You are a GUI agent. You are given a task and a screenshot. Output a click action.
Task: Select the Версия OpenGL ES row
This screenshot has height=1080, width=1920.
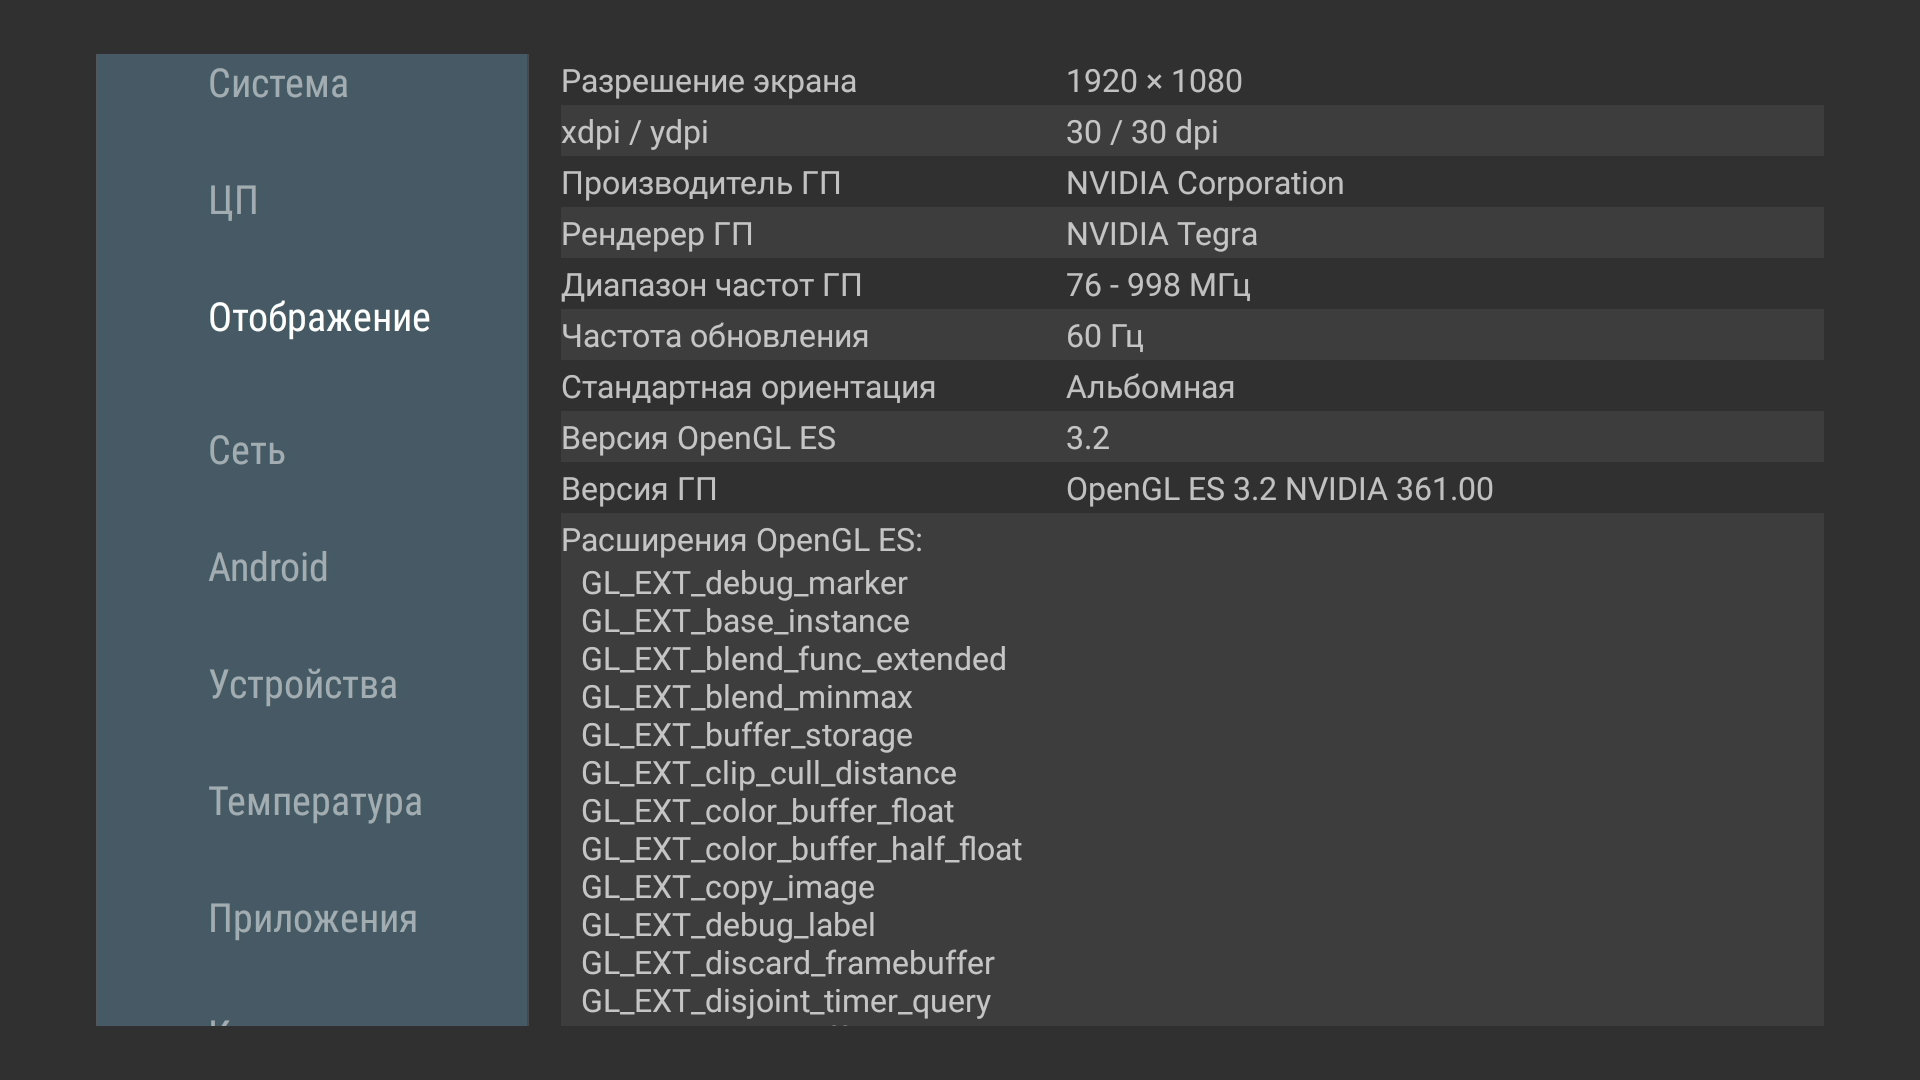(1190, 438)
